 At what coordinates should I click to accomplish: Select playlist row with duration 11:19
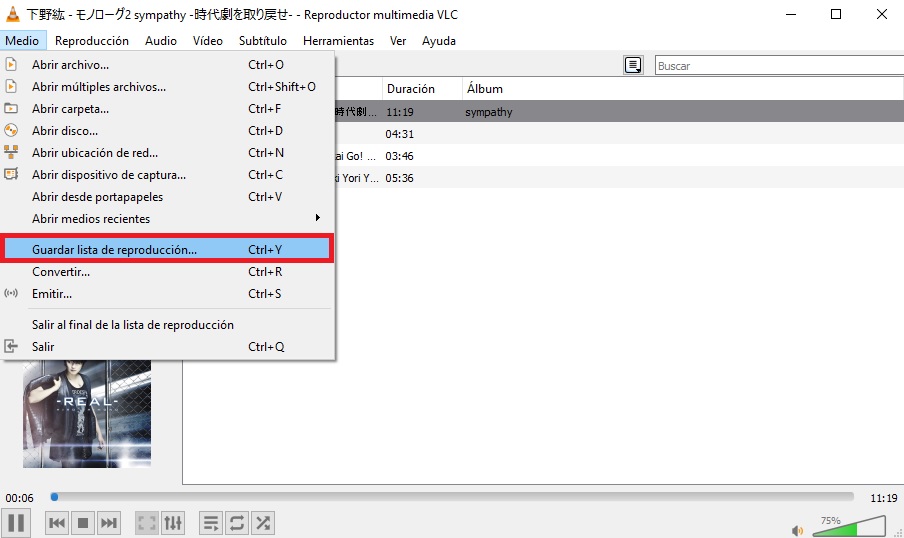tap(619, 111)
